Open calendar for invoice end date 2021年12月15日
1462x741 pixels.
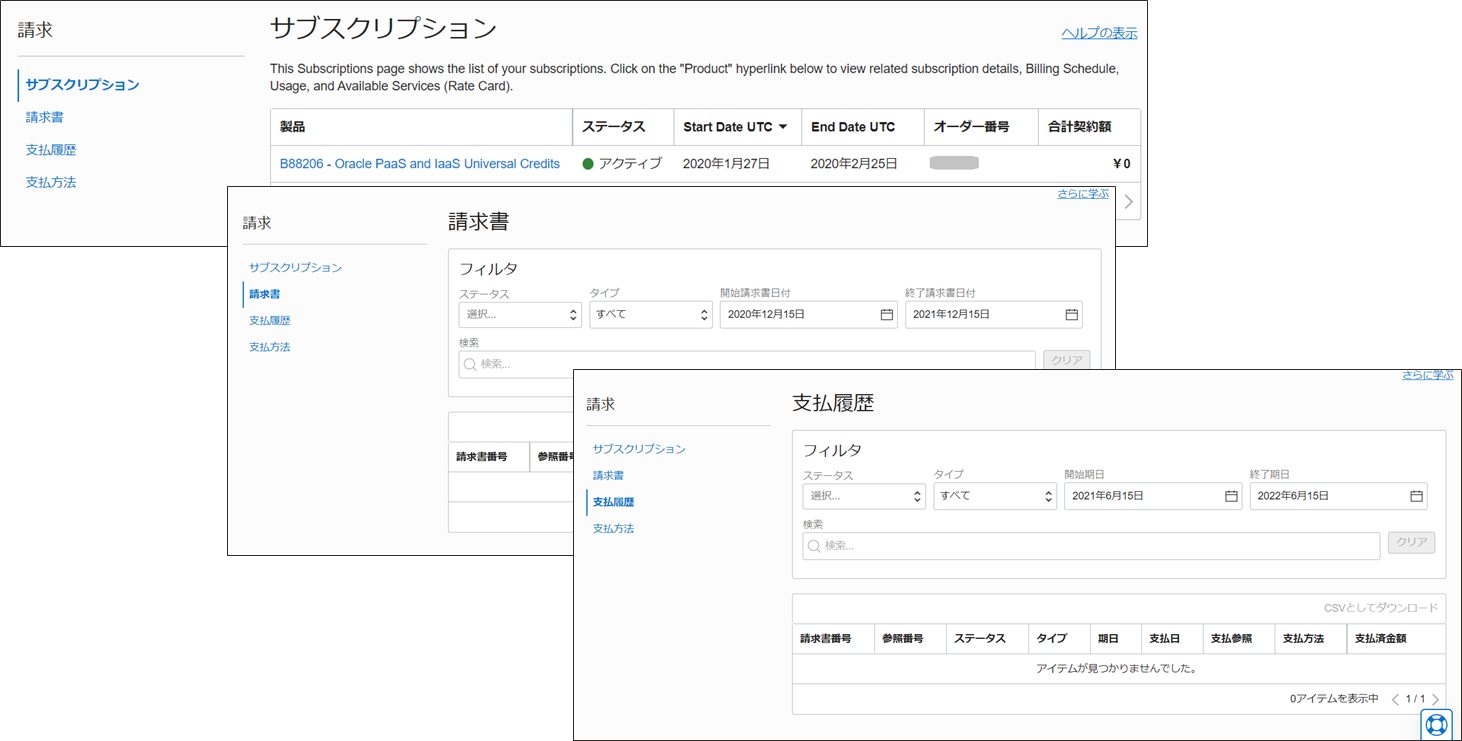point(1071,314)
